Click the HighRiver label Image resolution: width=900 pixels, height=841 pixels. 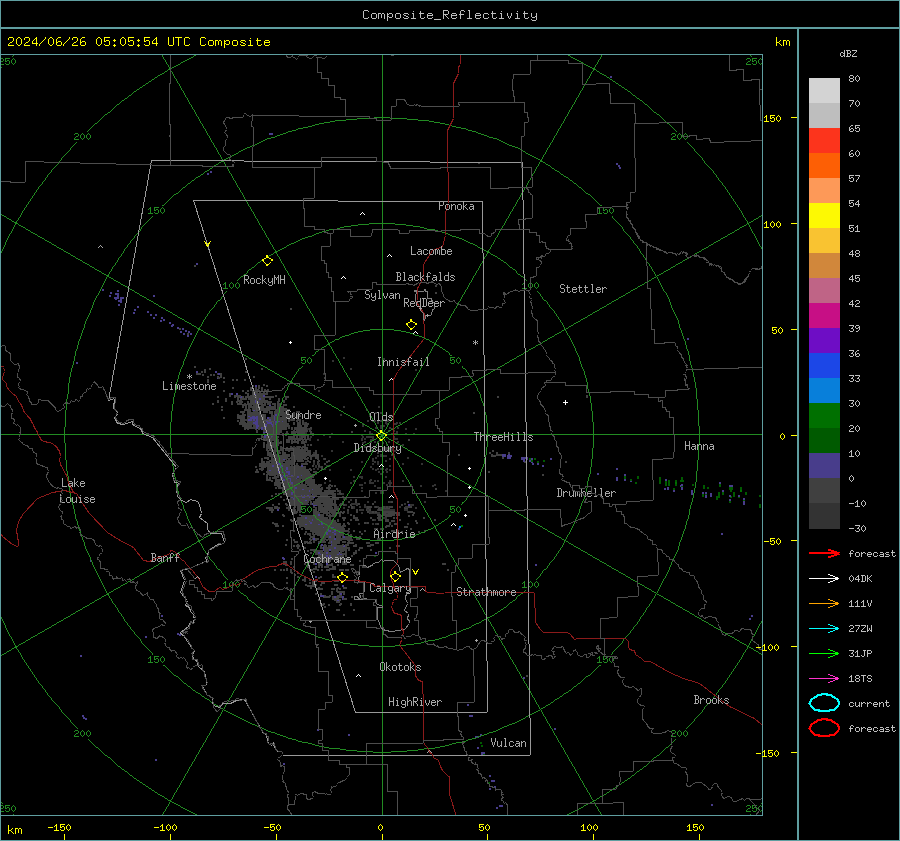(415, 702)
